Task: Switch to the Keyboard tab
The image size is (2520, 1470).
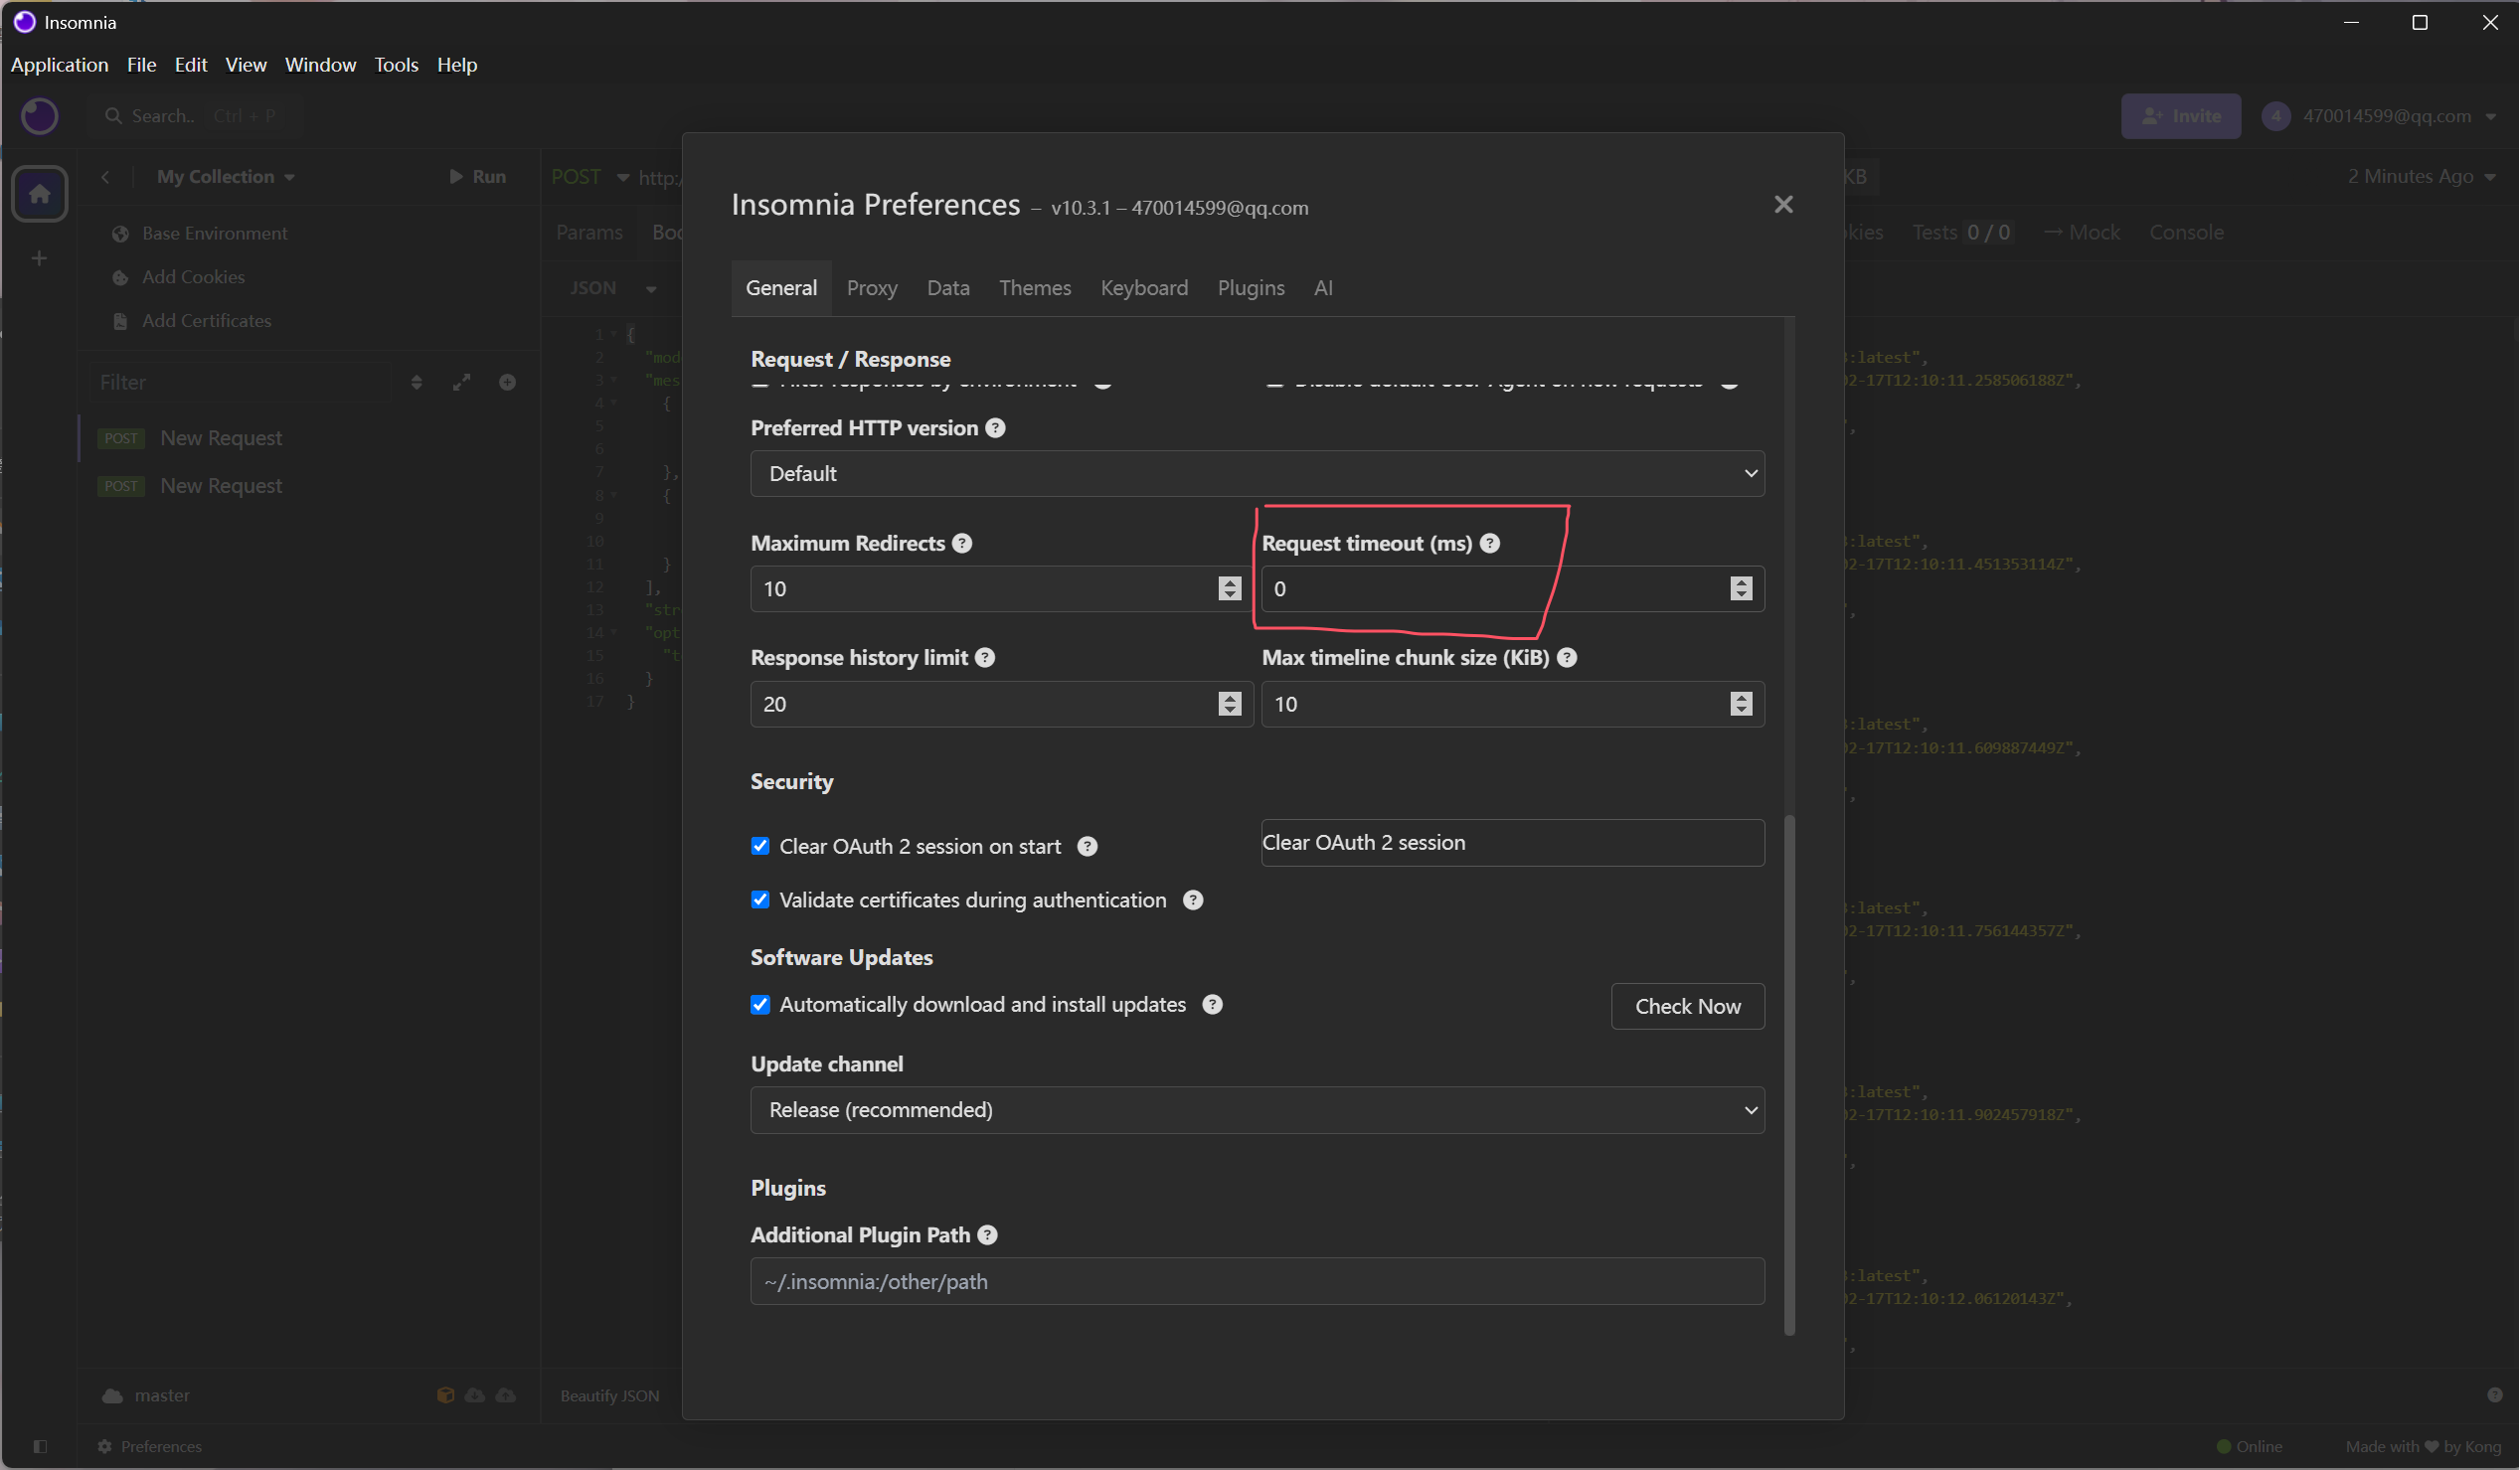Action: click(x=1145, y=288)
